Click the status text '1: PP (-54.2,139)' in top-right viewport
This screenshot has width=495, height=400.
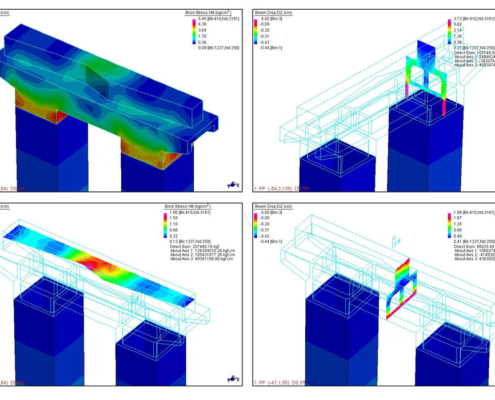(273, 189)
